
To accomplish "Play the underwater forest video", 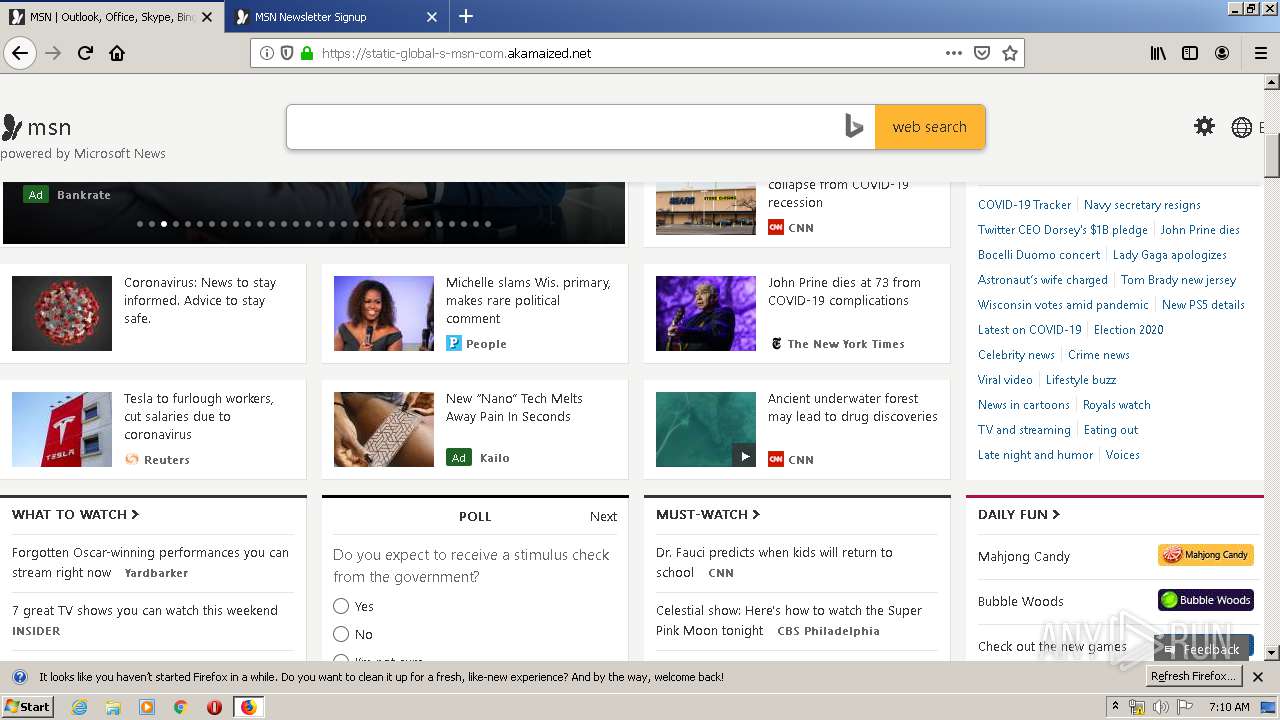I will tap(744, 456).
